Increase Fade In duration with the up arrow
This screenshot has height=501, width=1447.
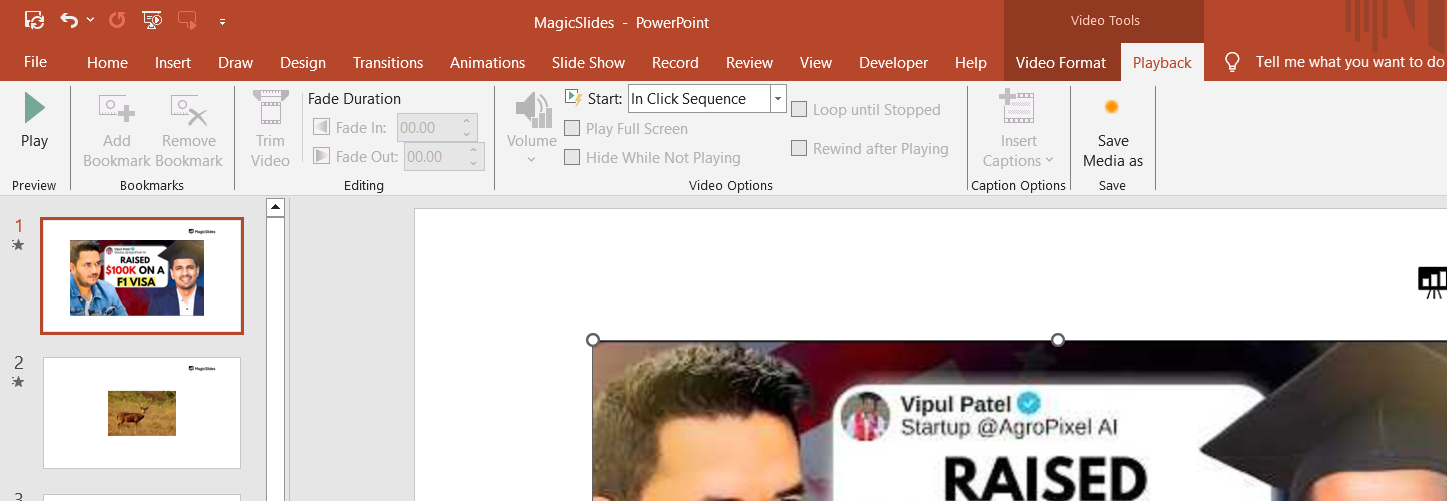point(467,122)
